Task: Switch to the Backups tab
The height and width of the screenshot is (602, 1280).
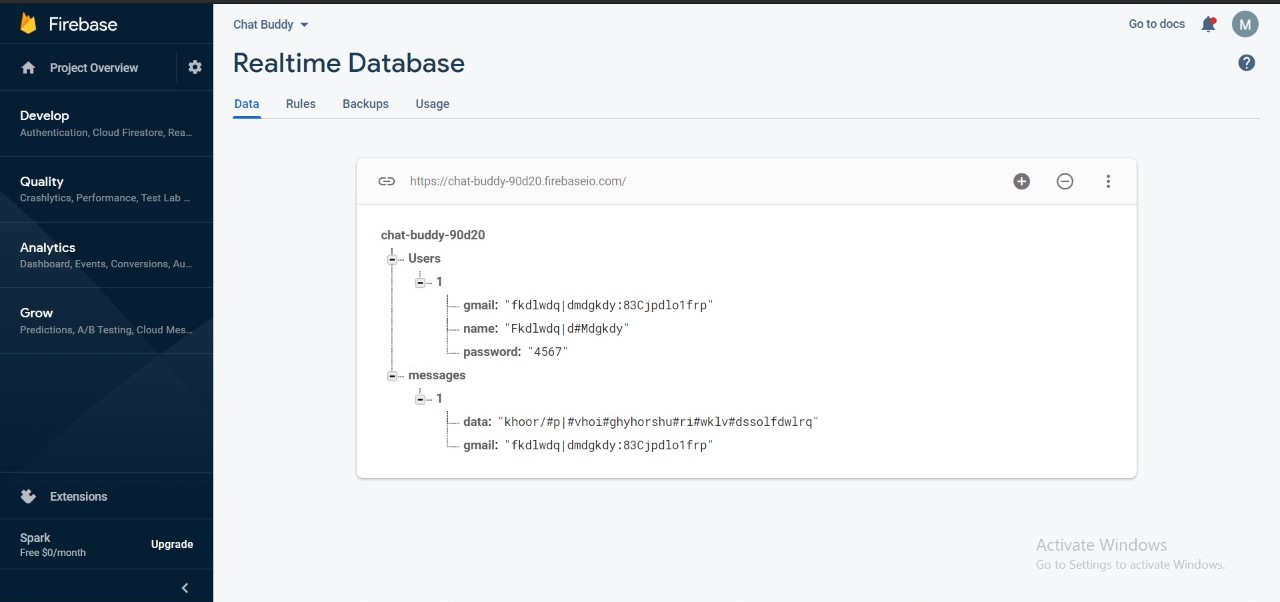Action: pos(365,104)
